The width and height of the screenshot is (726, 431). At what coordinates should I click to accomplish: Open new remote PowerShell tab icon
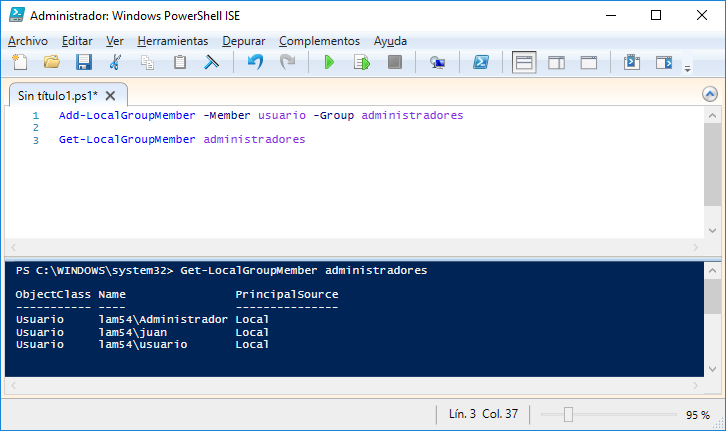[x=437, y=63]
